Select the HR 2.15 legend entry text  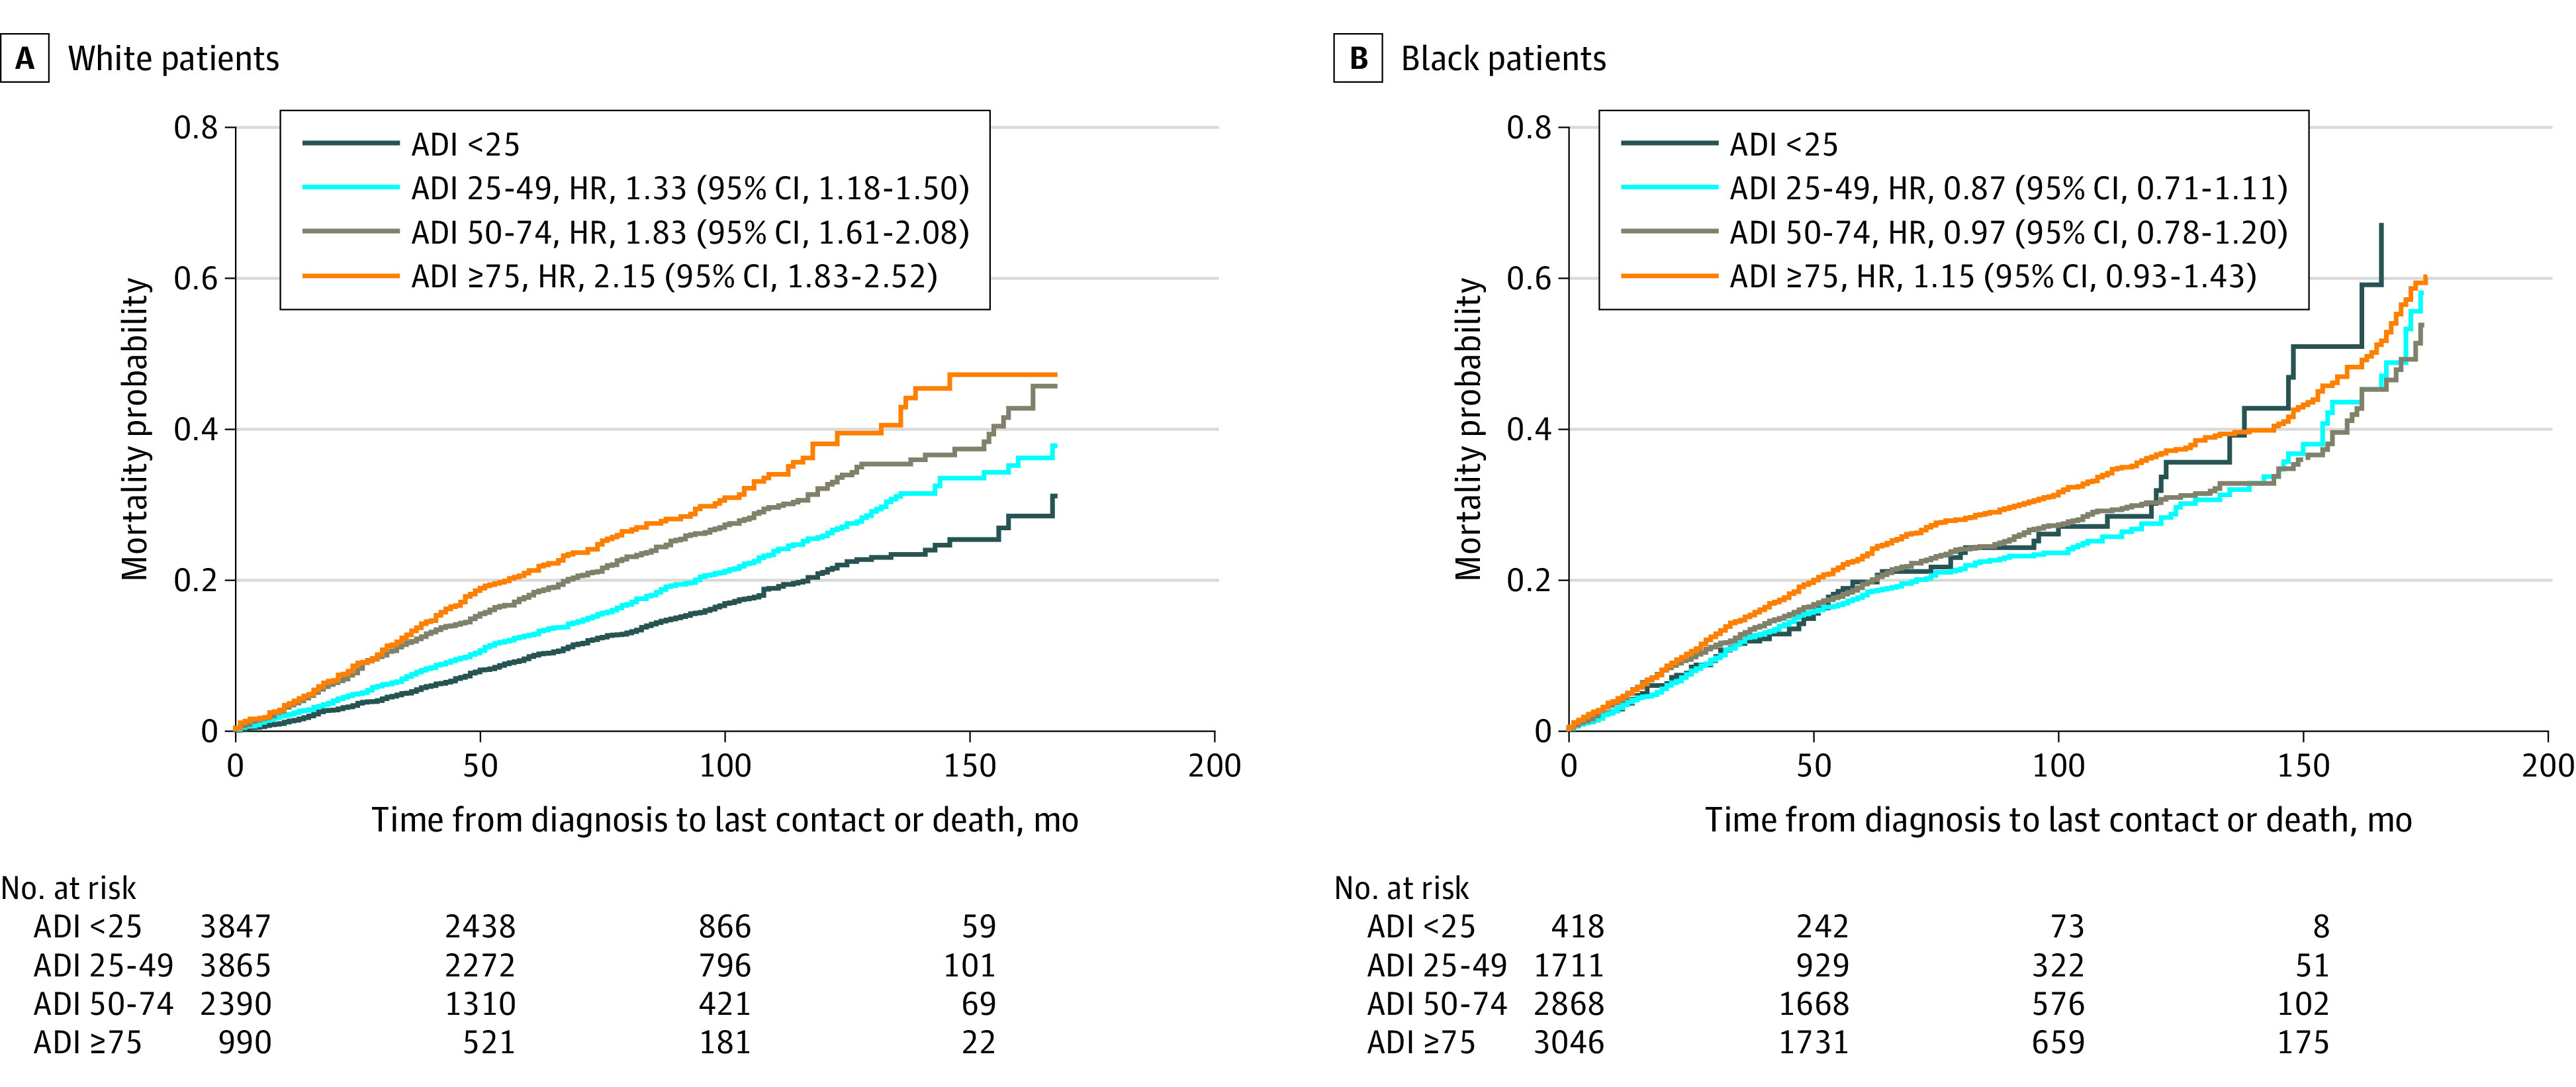coord(674,276)
